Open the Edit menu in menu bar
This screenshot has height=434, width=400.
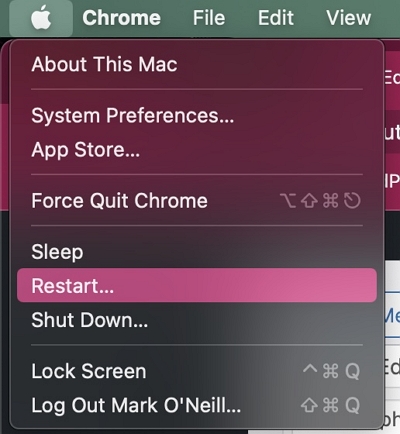(276, 18)
